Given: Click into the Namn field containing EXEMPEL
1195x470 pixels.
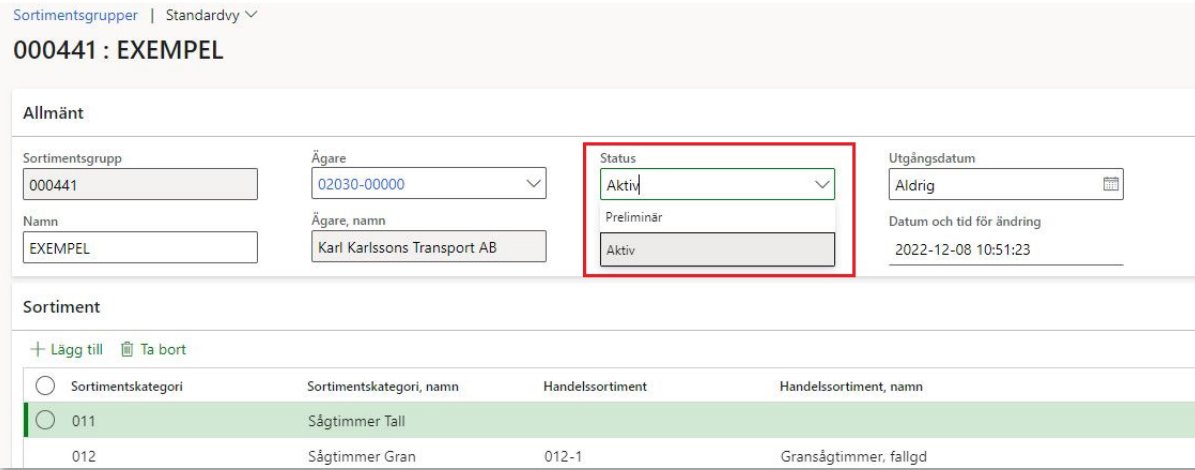Looking at the screenshot, I should coord(139,250).
